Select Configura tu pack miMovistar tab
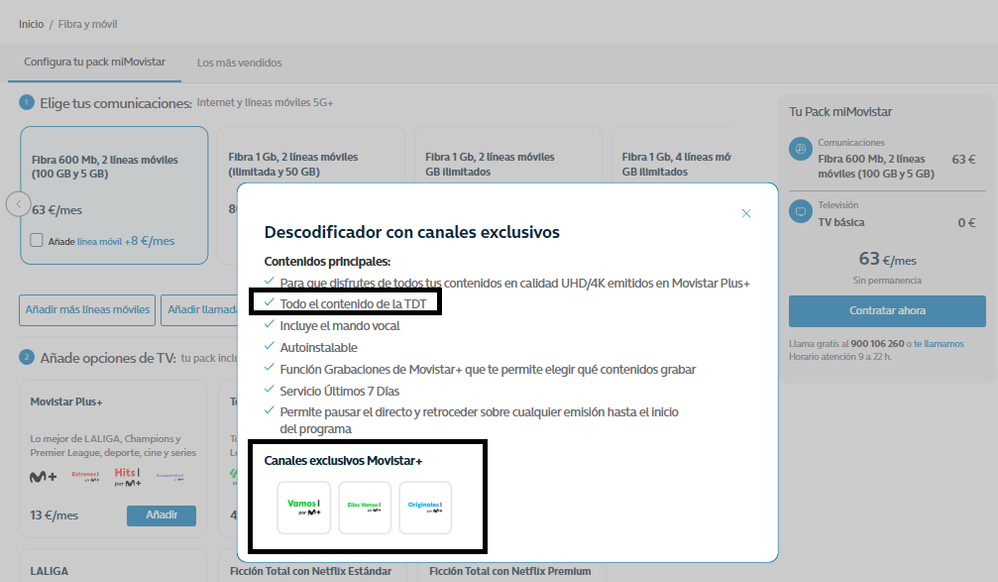 pos(95,63)
